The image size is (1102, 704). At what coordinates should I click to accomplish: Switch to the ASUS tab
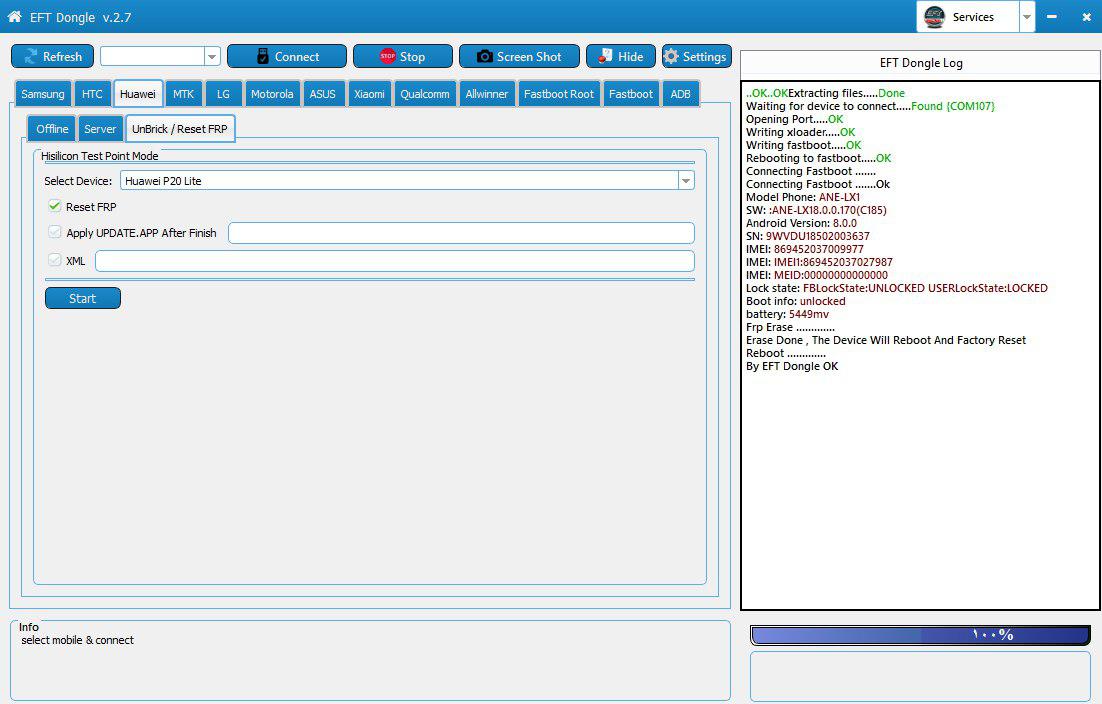click(323, 93)
